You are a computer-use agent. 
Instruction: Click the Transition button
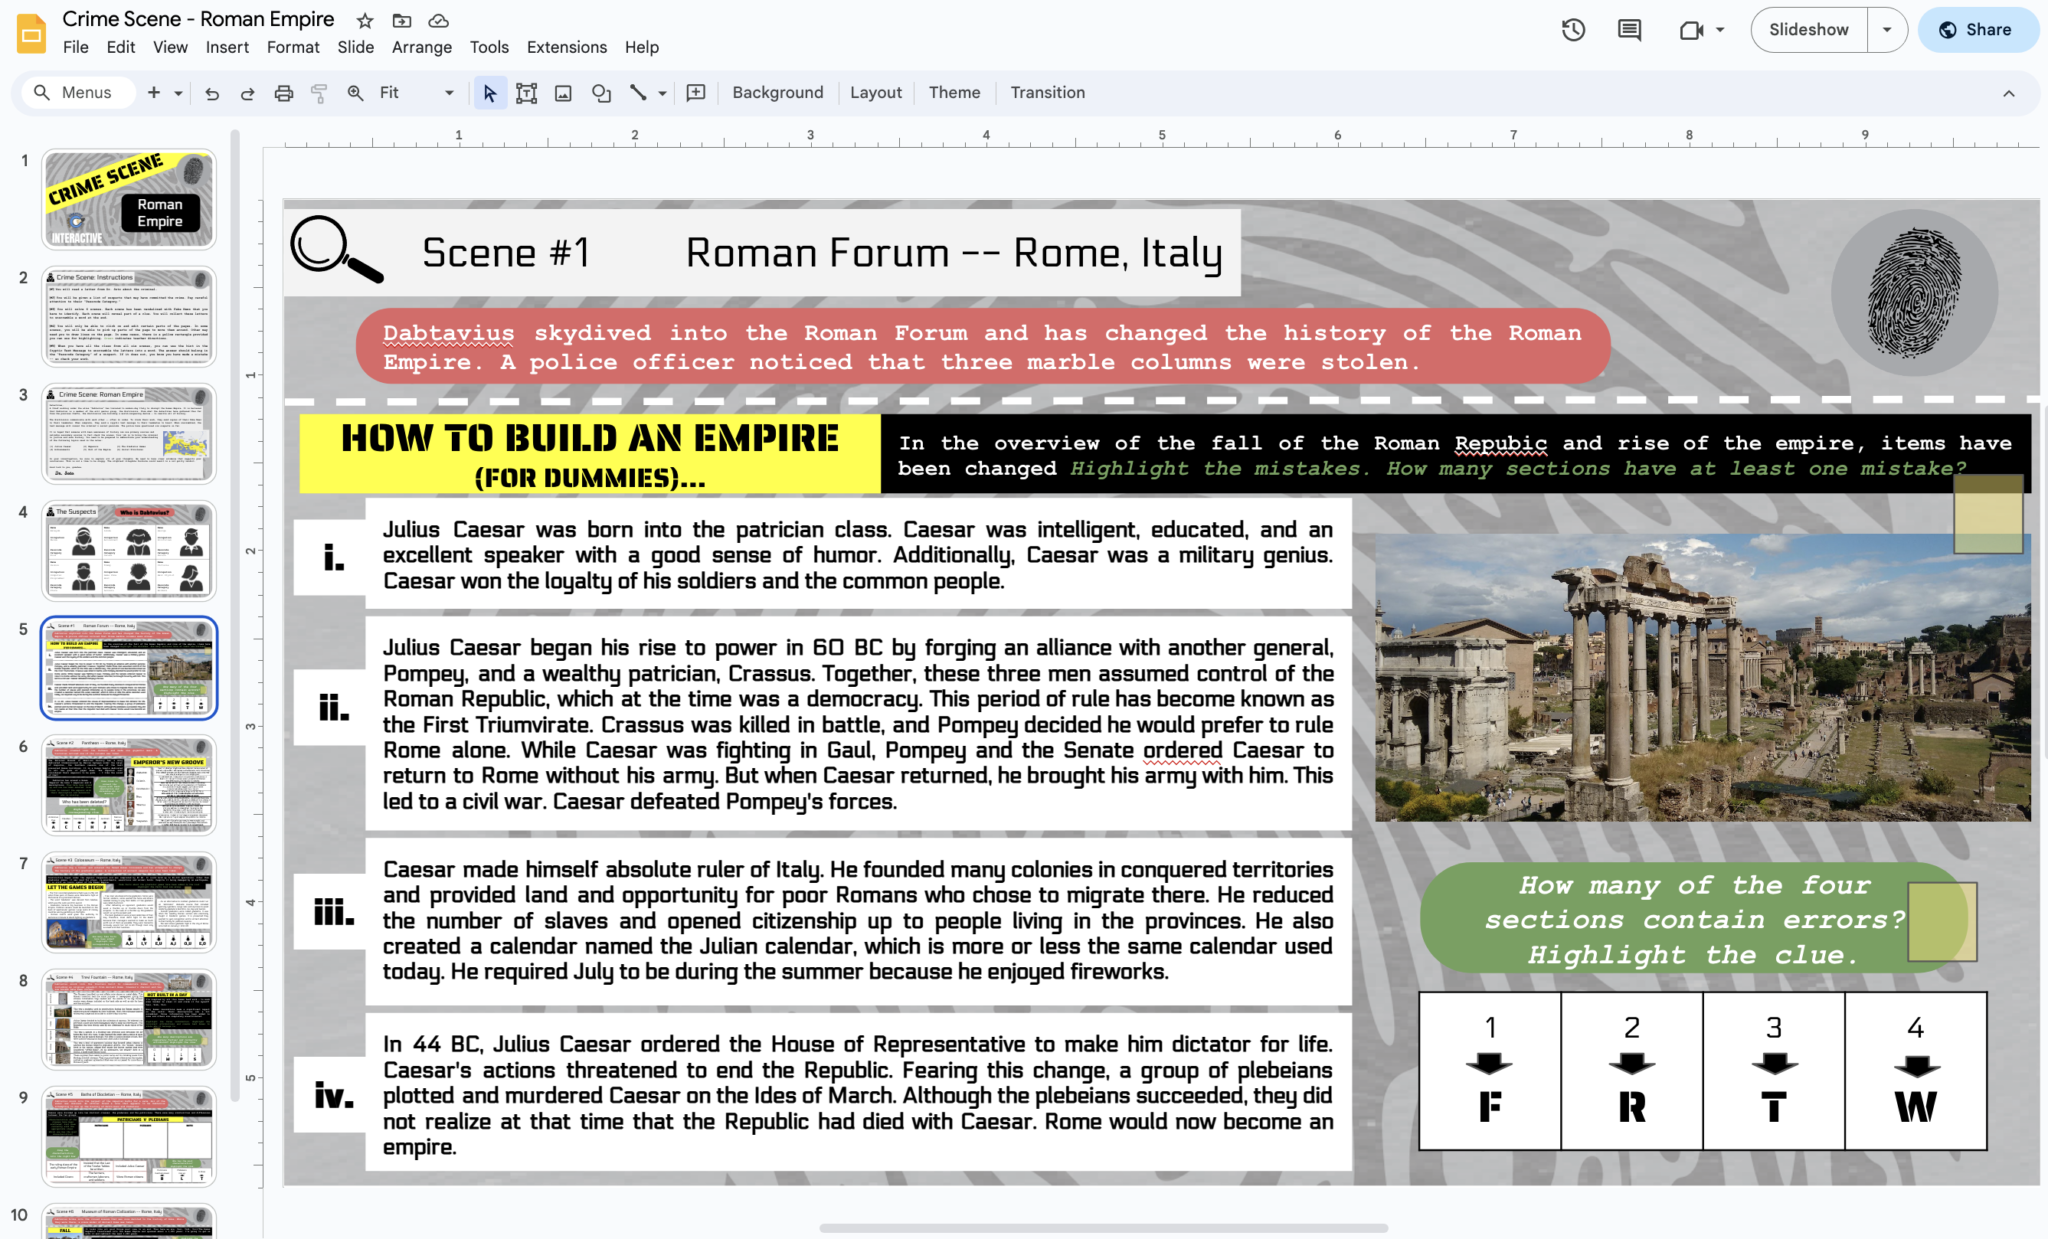1047,93
